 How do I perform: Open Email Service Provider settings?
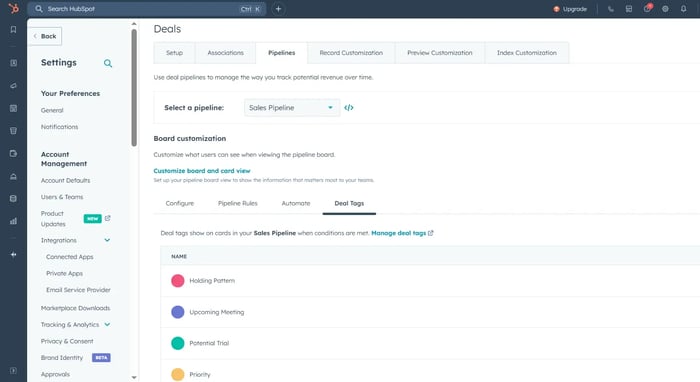pyautogui.click(x=78, y=290)
